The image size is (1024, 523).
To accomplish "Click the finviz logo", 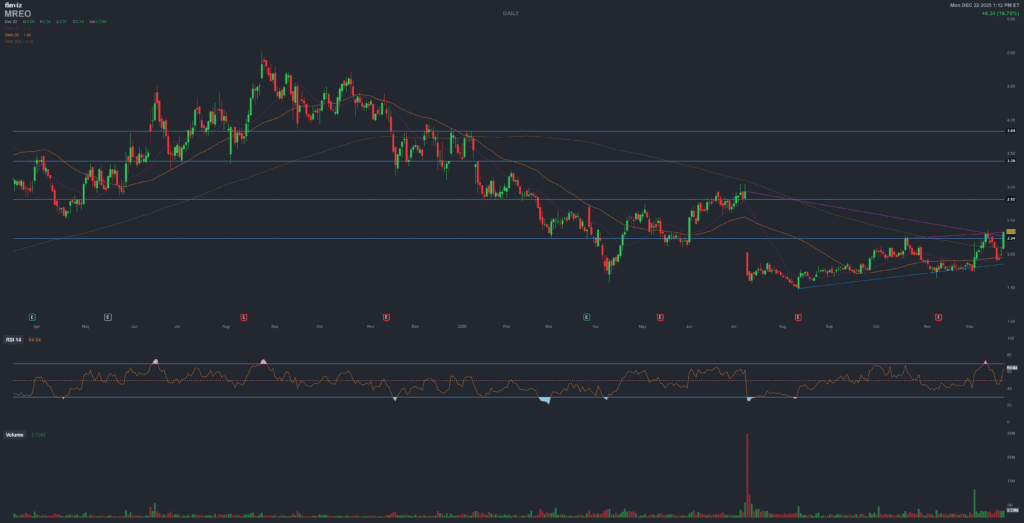I will pyautogui.click(x=12, y=6).
